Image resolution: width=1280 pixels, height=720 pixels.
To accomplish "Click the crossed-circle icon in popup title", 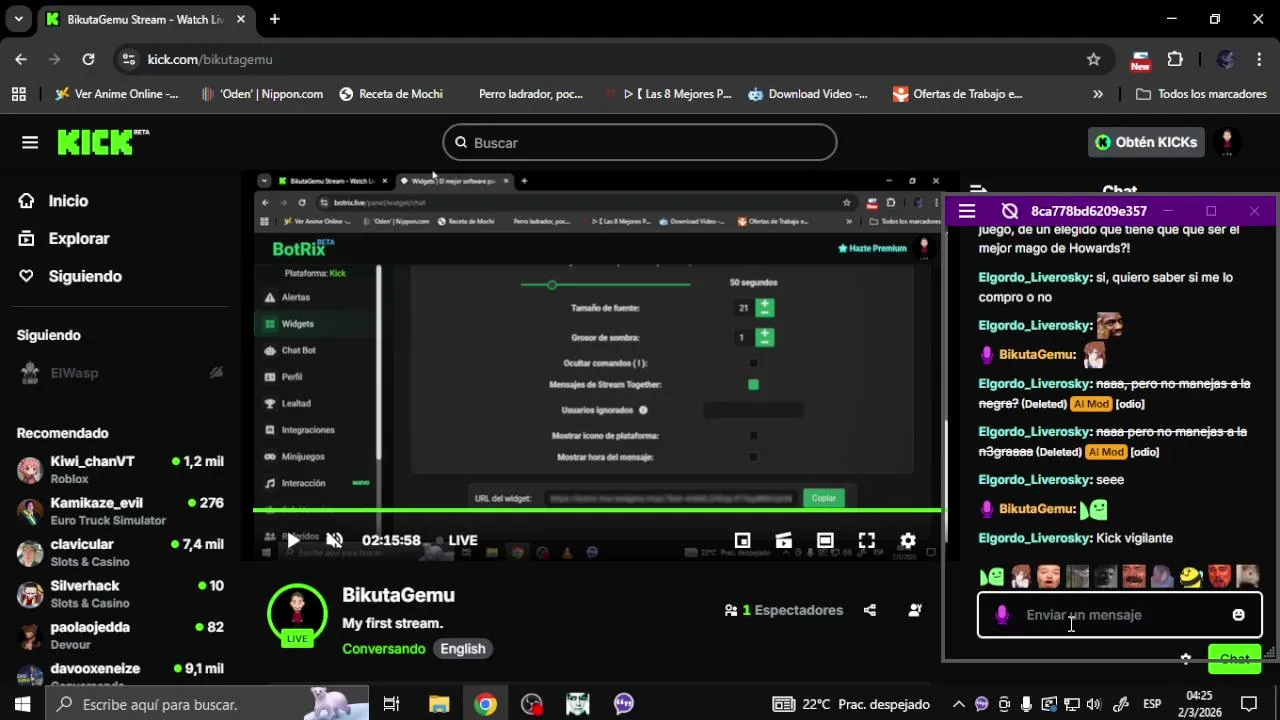I will (1010, 211).
